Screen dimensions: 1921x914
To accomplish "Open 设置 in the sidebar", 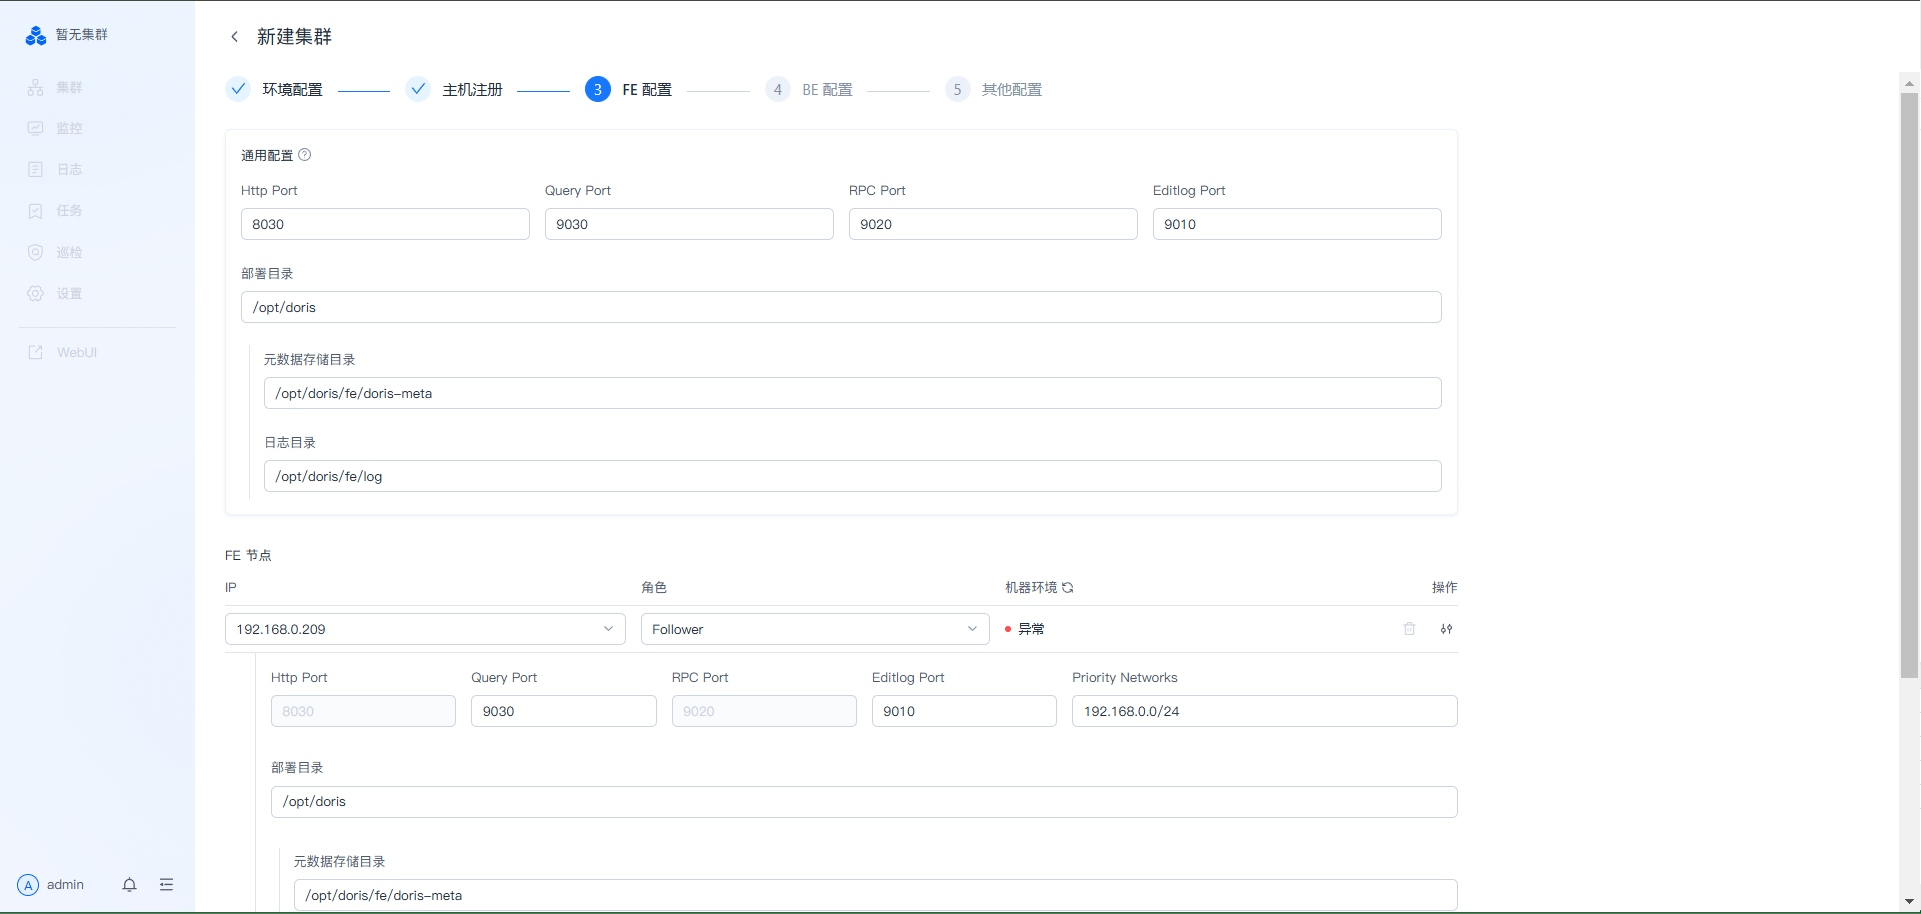I will (69, 294).
